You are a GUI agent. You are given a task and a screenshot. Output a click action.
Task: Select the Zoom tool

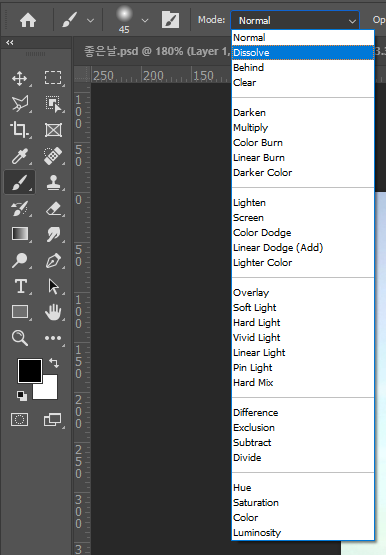point(19,338)
